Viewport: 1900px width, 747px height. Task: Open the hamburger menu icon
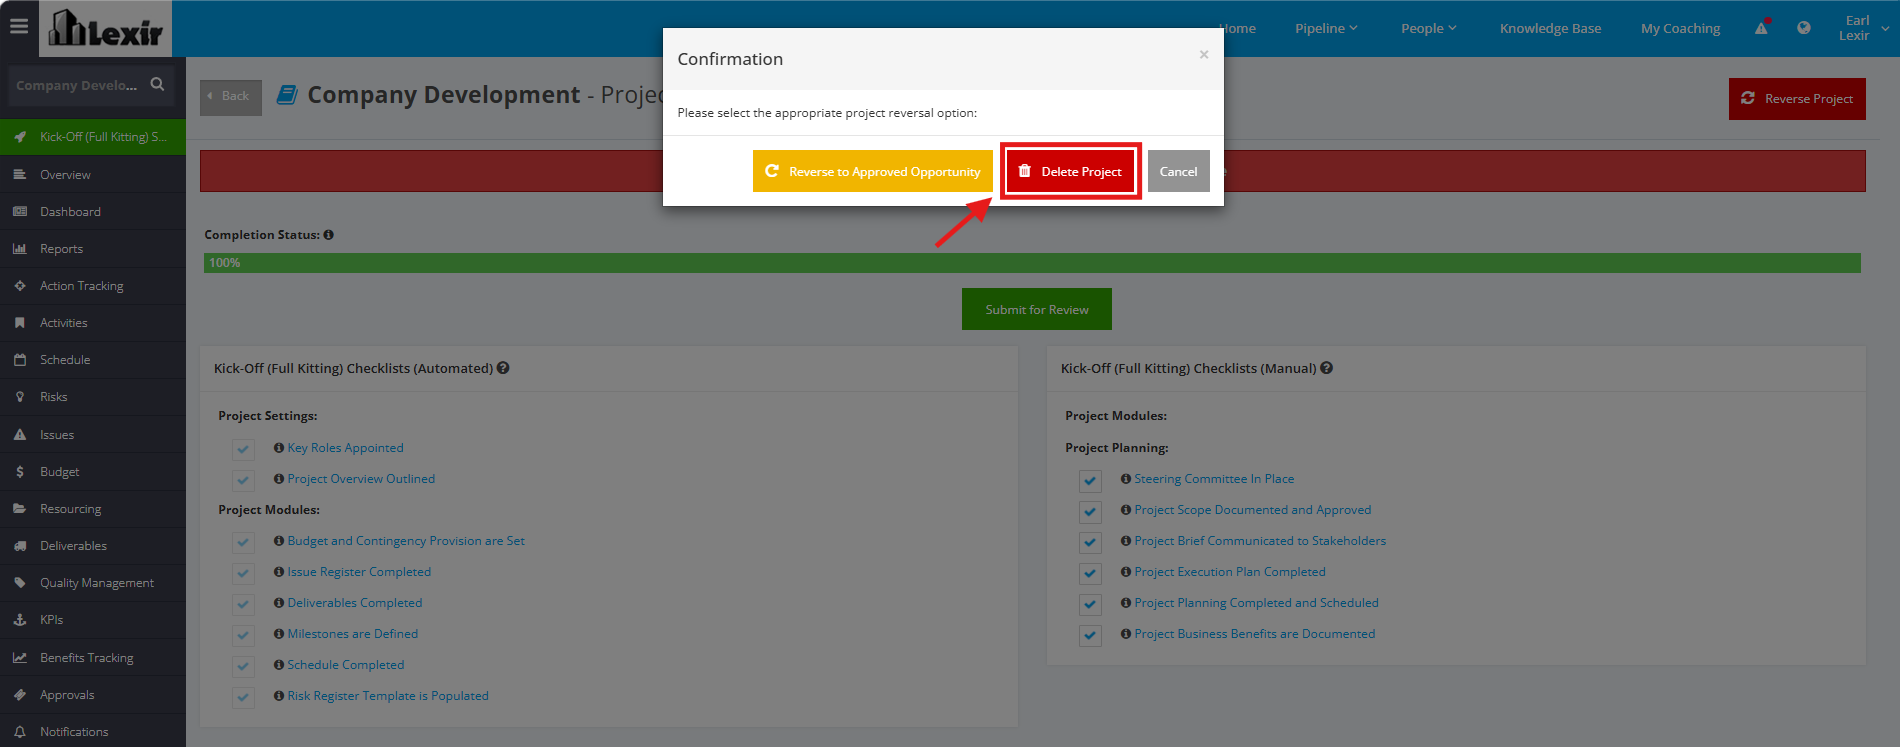click(19, 27)
